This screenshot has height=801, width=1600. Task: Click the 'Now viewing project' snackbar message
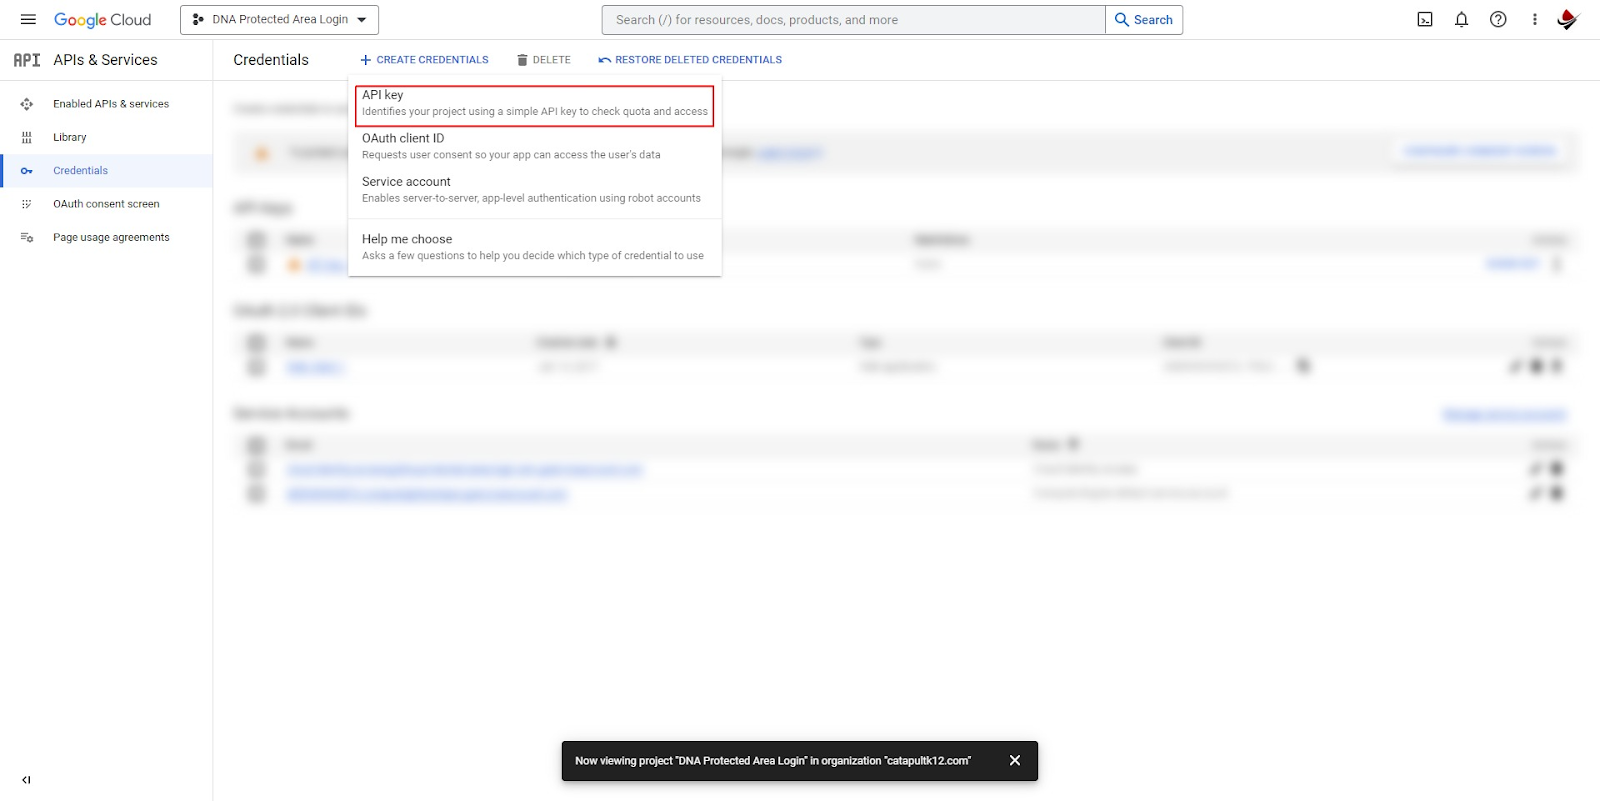click(x=773, y=761)
